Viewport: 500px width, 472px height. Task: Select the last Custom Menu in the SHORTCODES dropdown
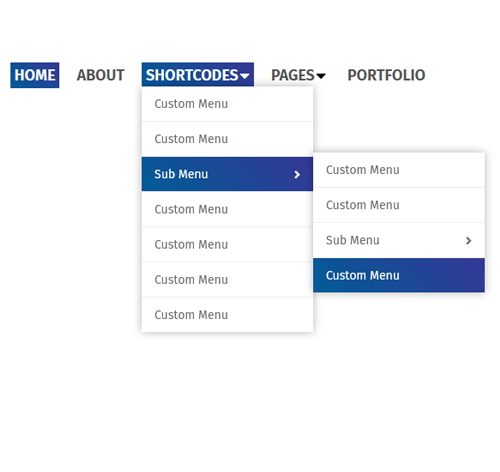point(227,315)
